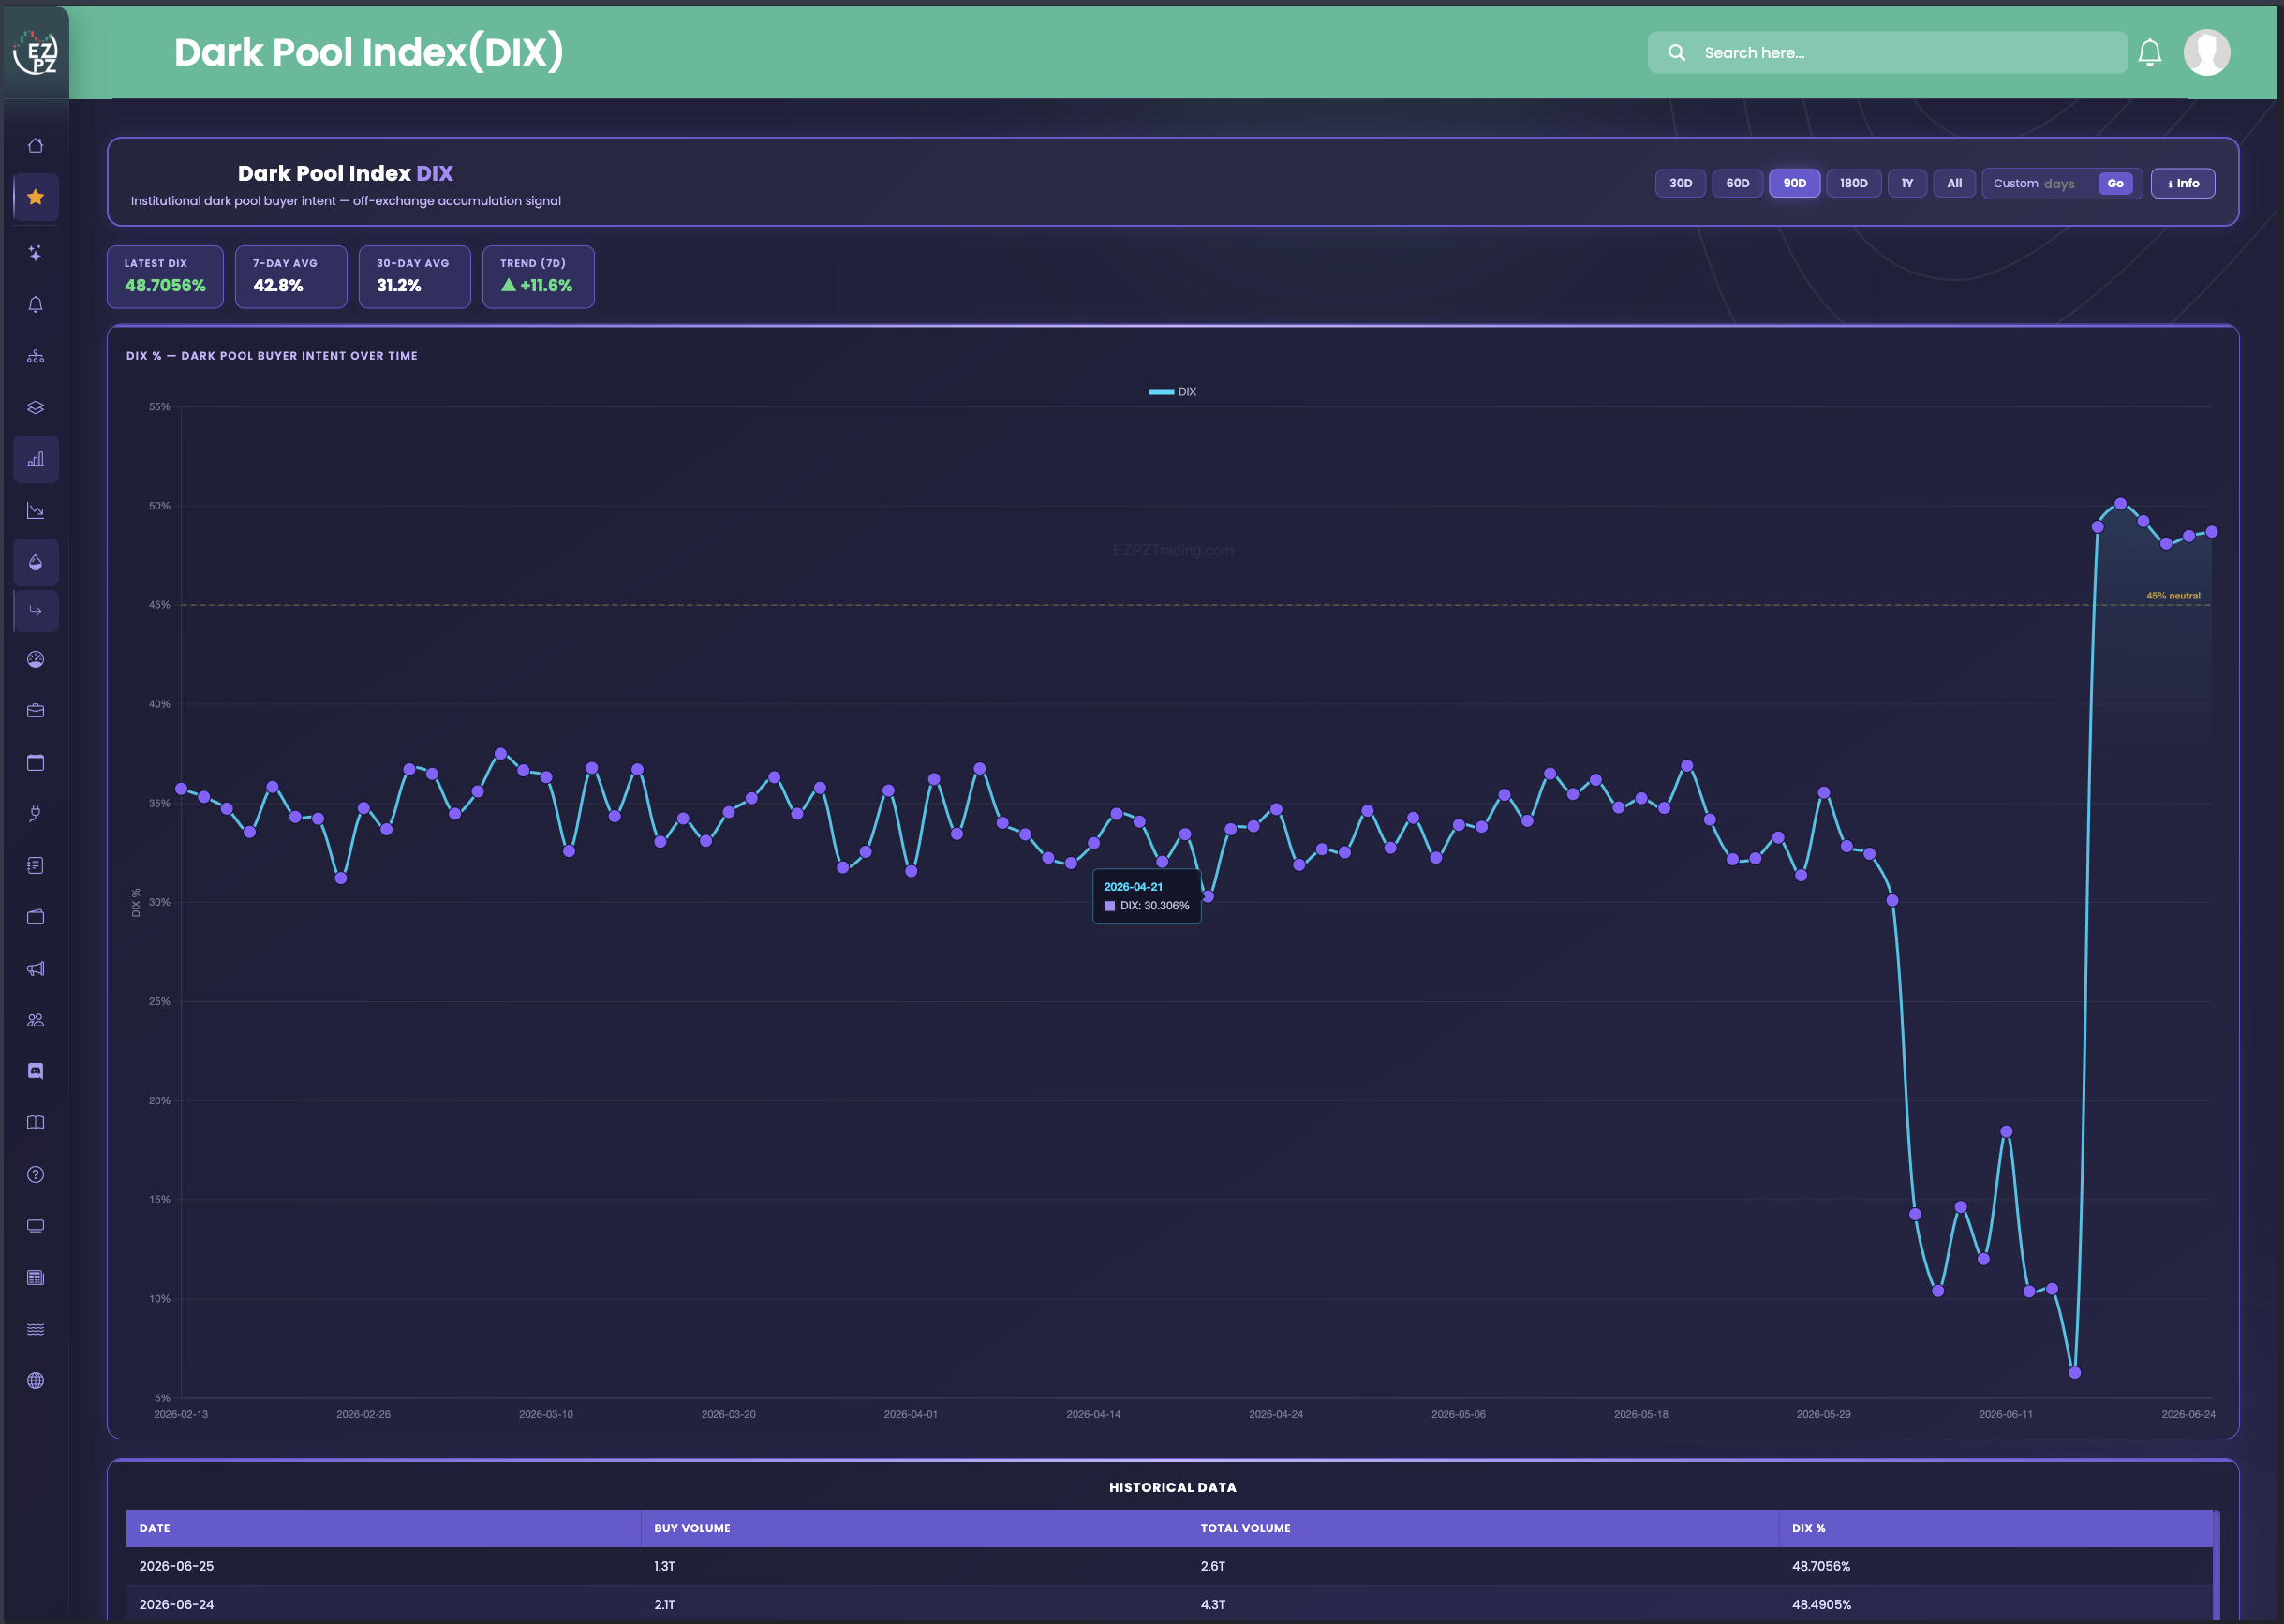Select the 180D time range
Screen dimensions: 2284x1624
coord(1854,183)
